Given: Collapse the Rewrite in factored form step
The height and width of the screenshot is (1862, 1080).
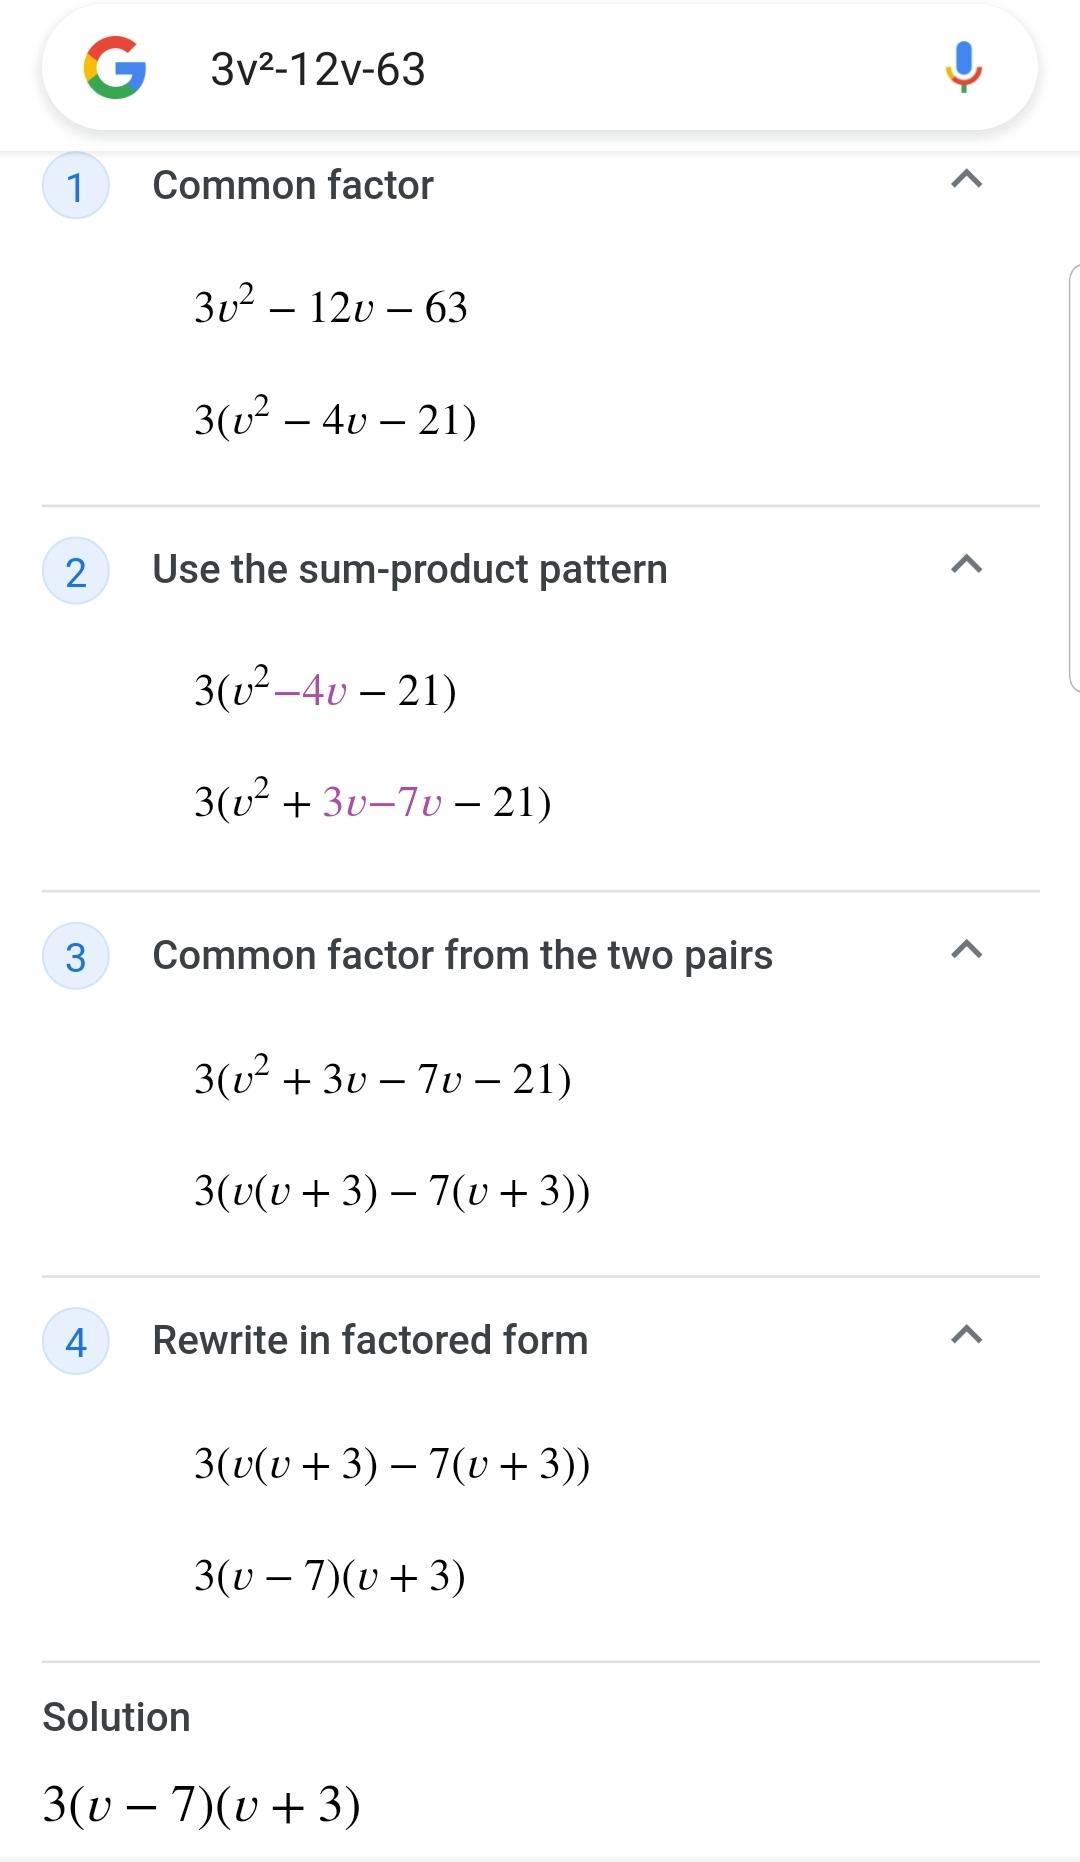Looking at the screenshot, I should pyautogui.click(x=966, y=1335).
